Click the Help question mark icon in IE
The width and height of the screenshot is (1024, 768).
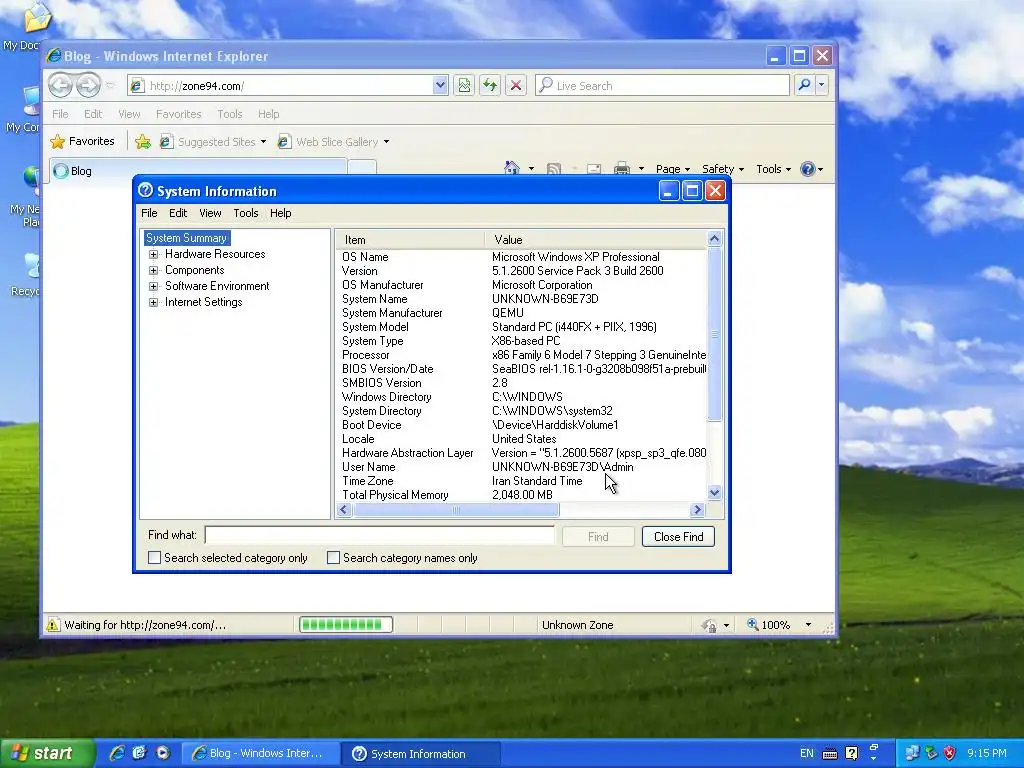pyautogui.click(x=808, y=169)
